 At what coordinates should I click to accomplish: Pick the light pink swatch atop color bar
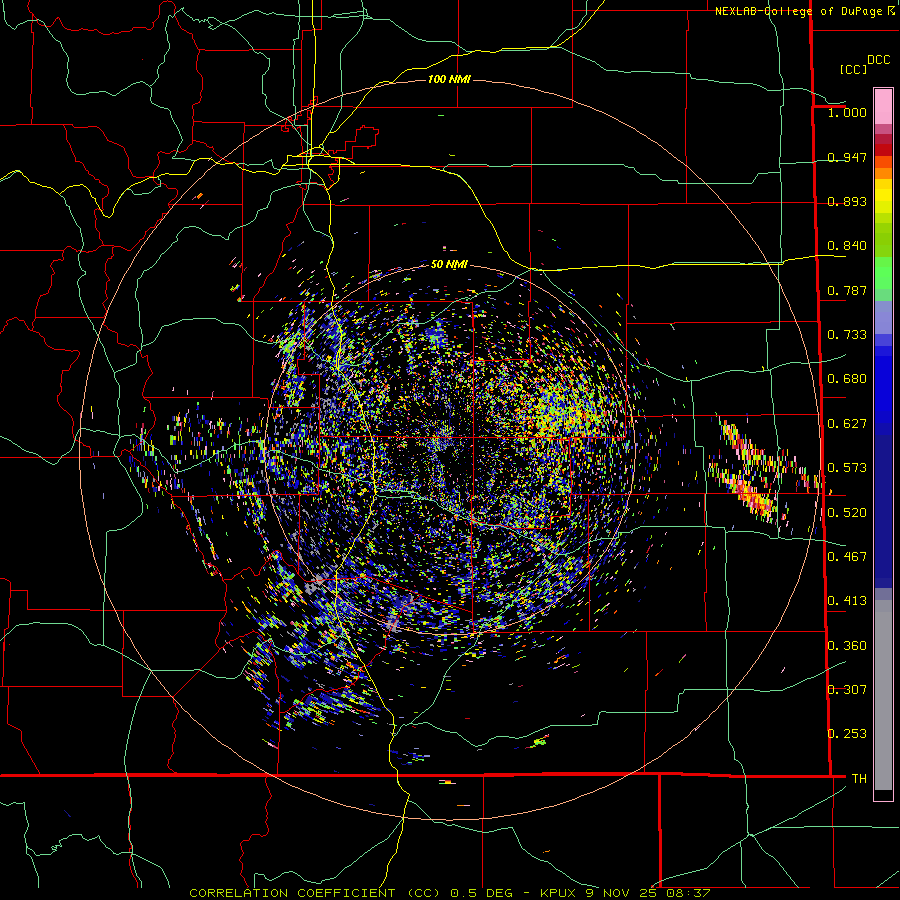883,106
